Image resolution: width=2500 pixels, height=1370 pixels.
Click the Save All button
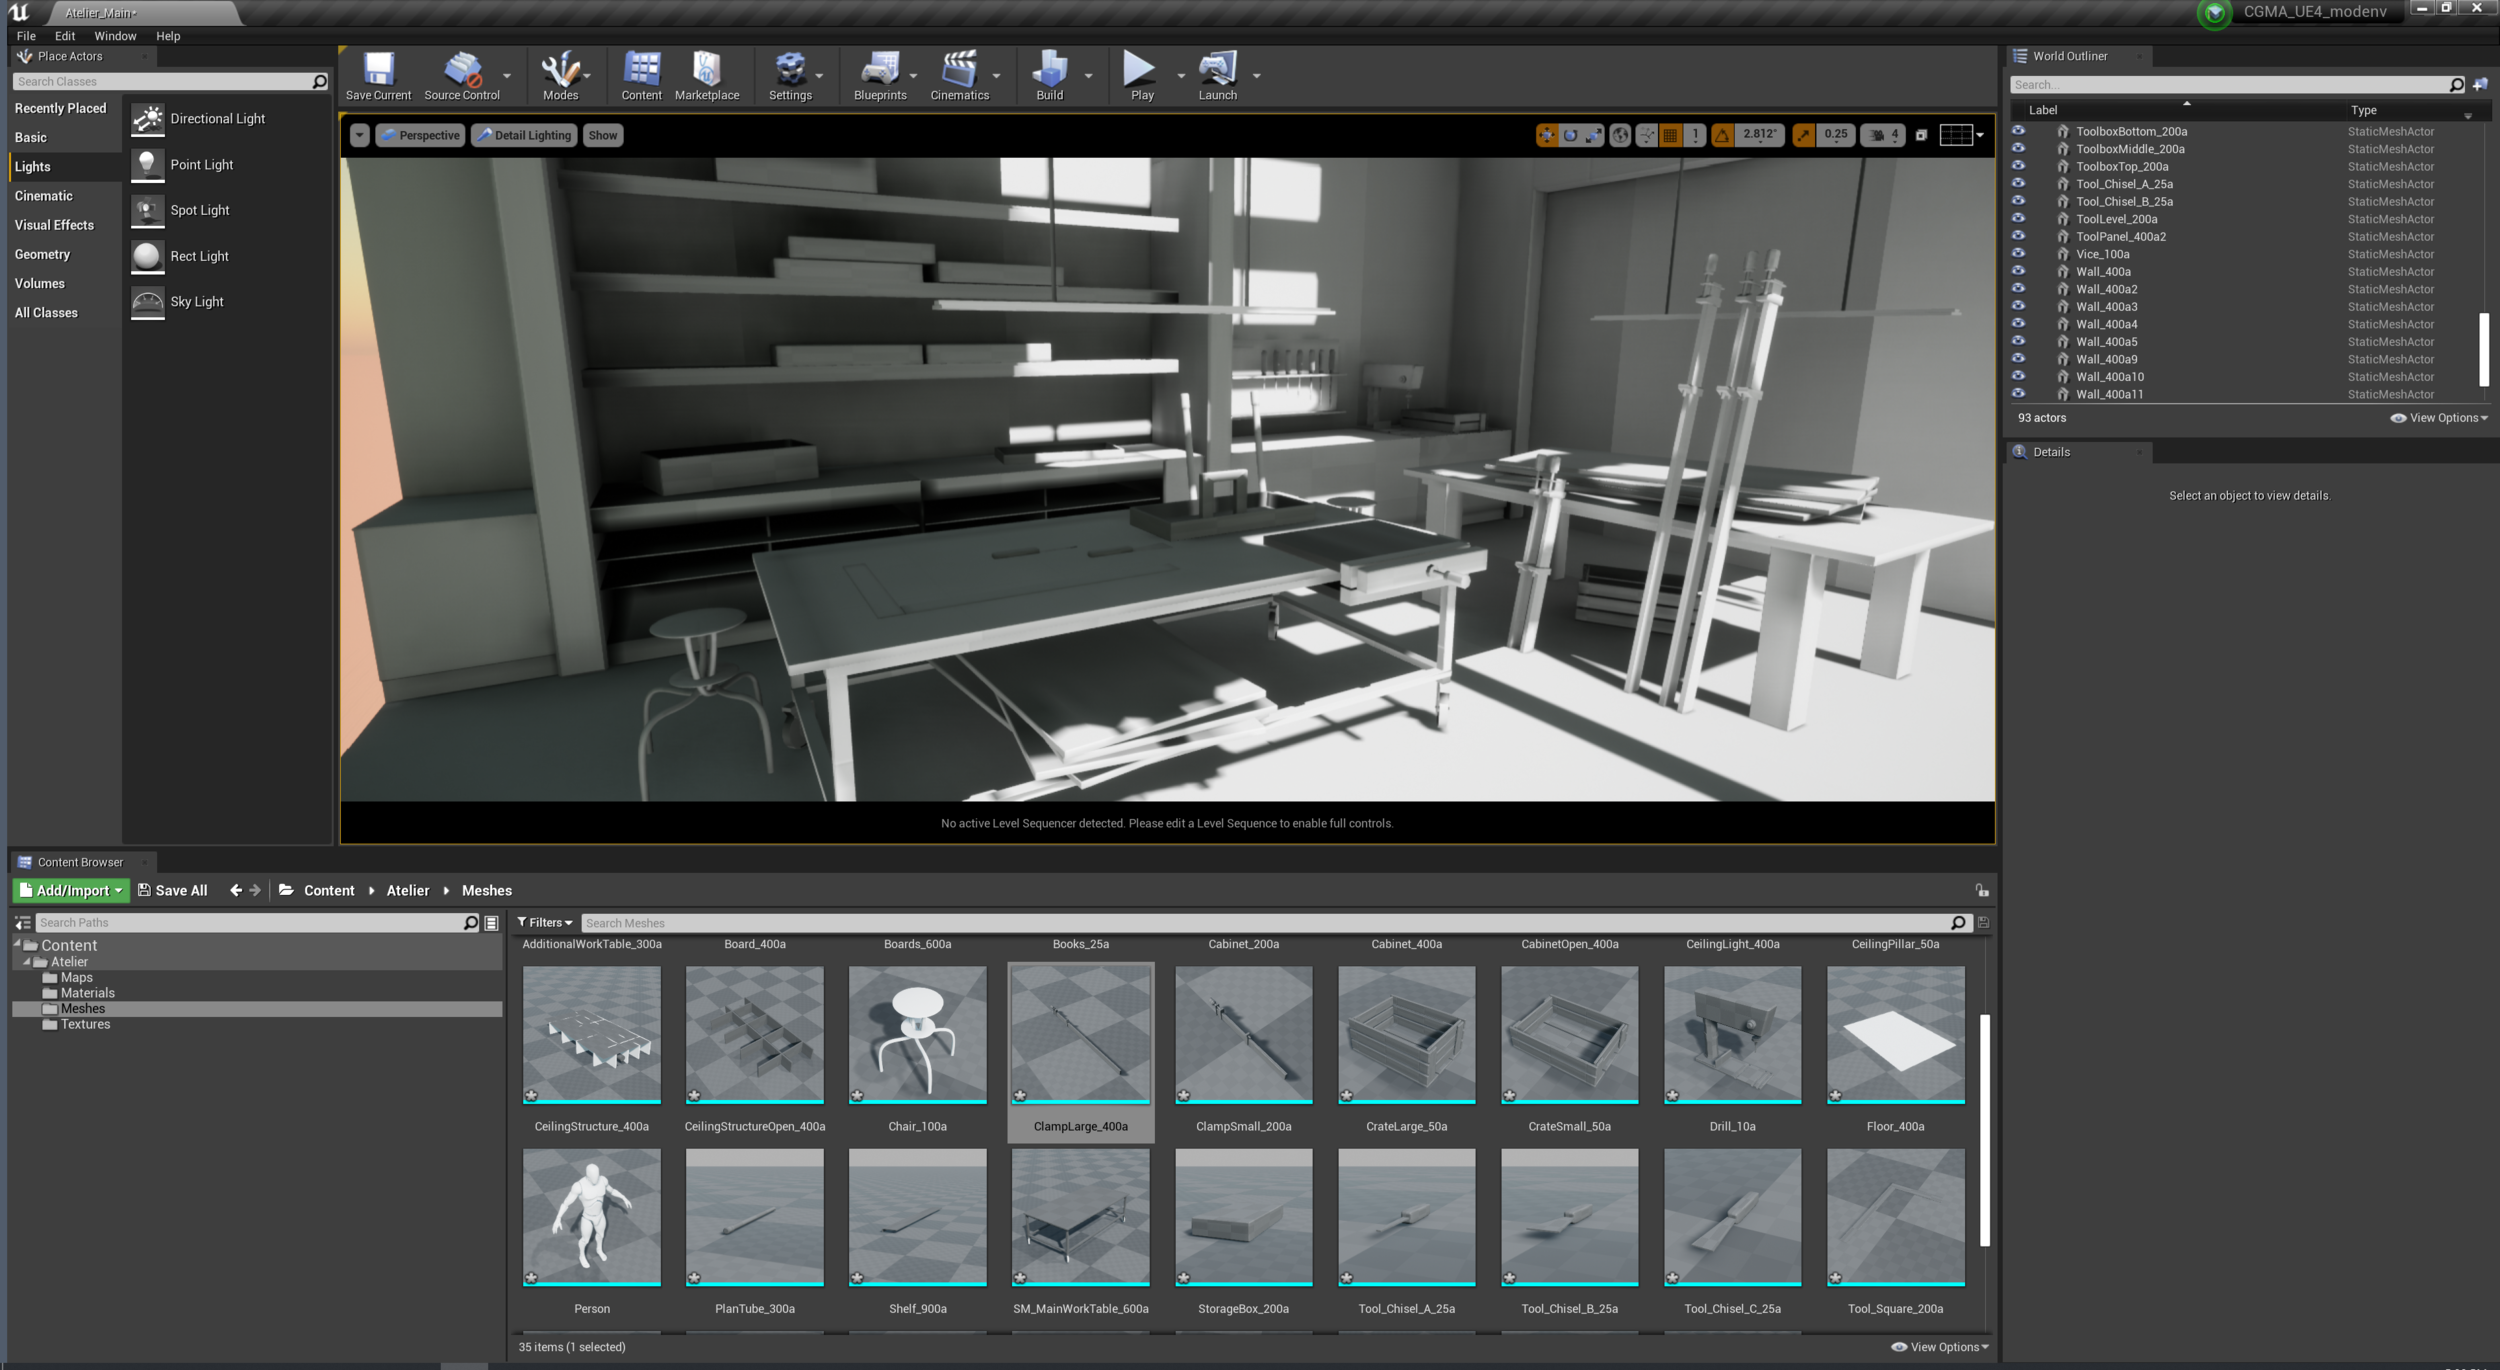(x=172, y=890)
